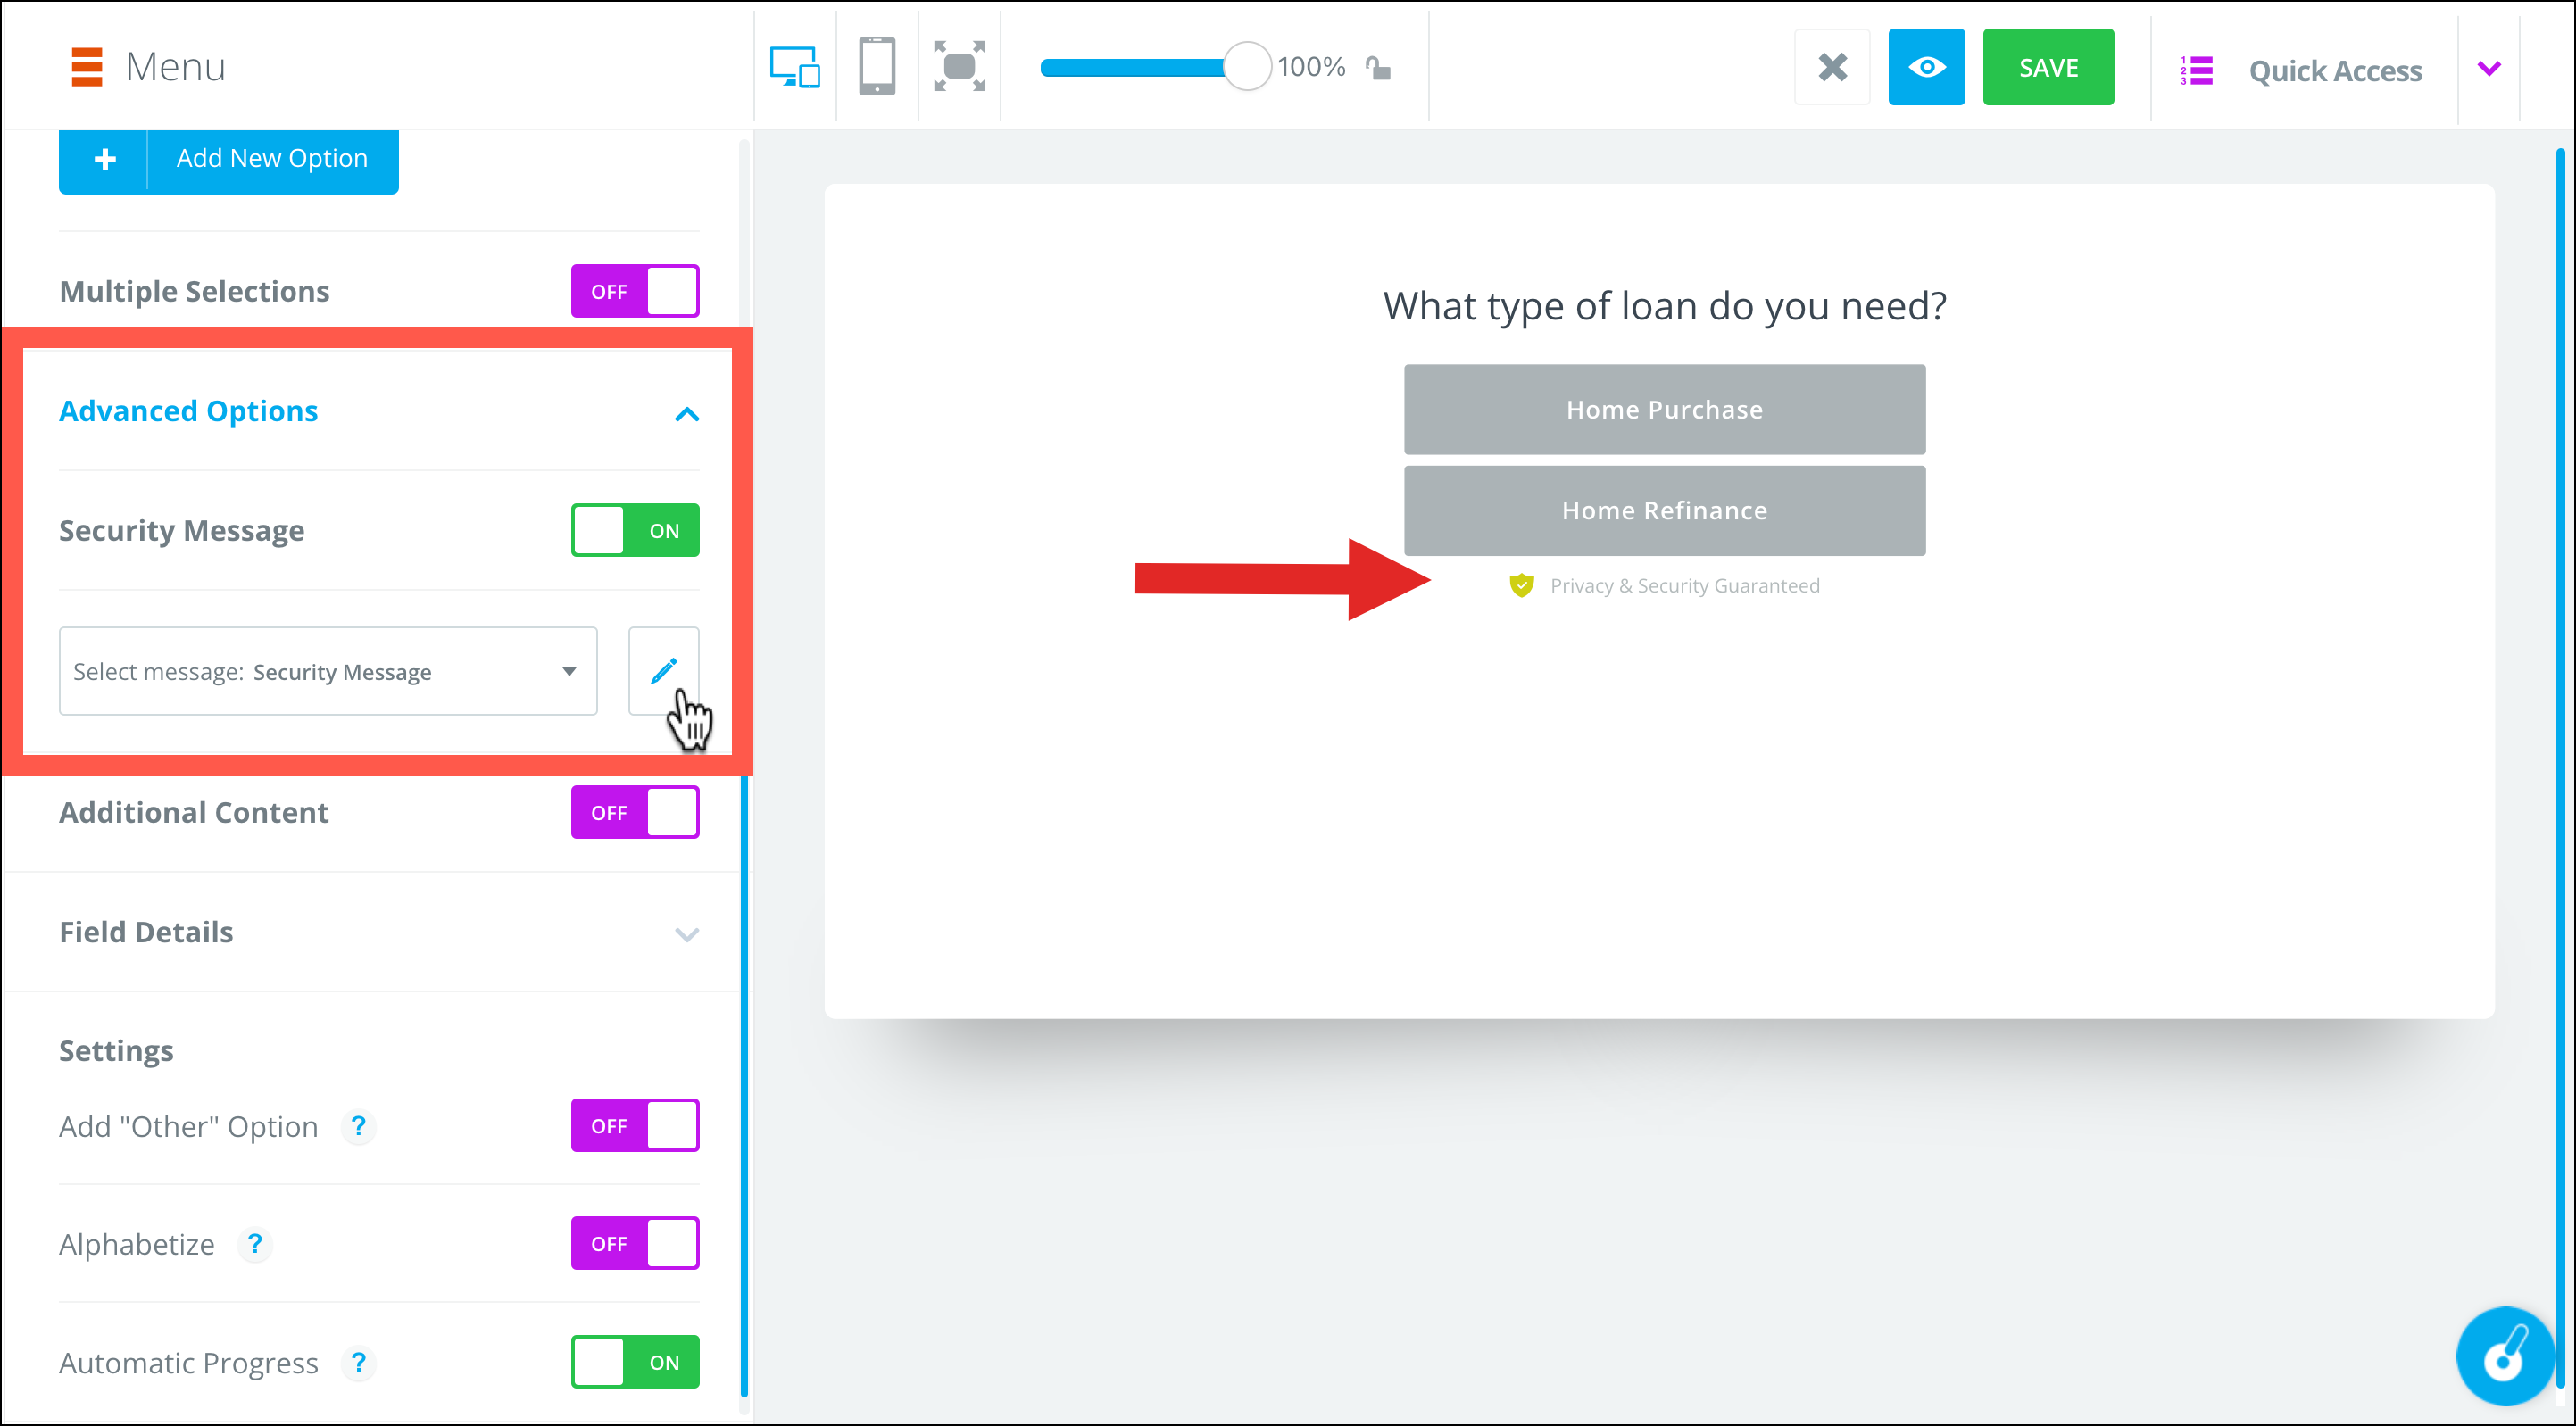
Task: Click Add New Option button
Action: pyautogui.click(x=229, y=159)
